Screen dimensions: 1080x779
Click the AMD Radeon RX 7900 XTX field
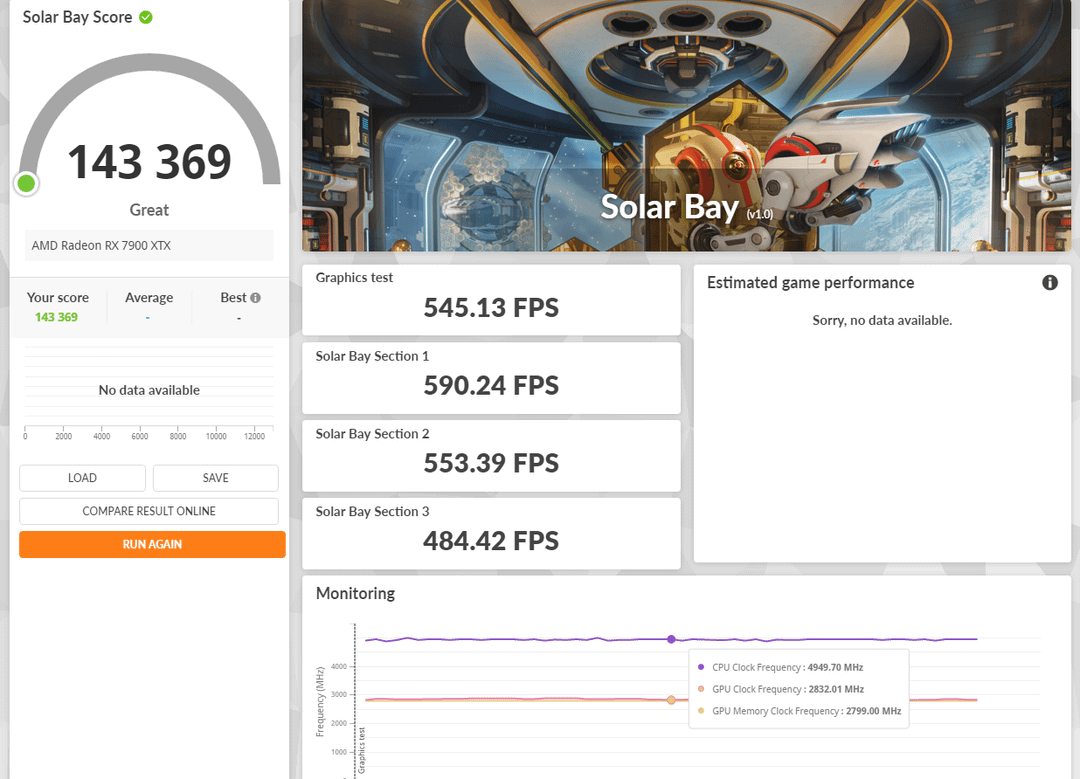(x=149, y=245)
